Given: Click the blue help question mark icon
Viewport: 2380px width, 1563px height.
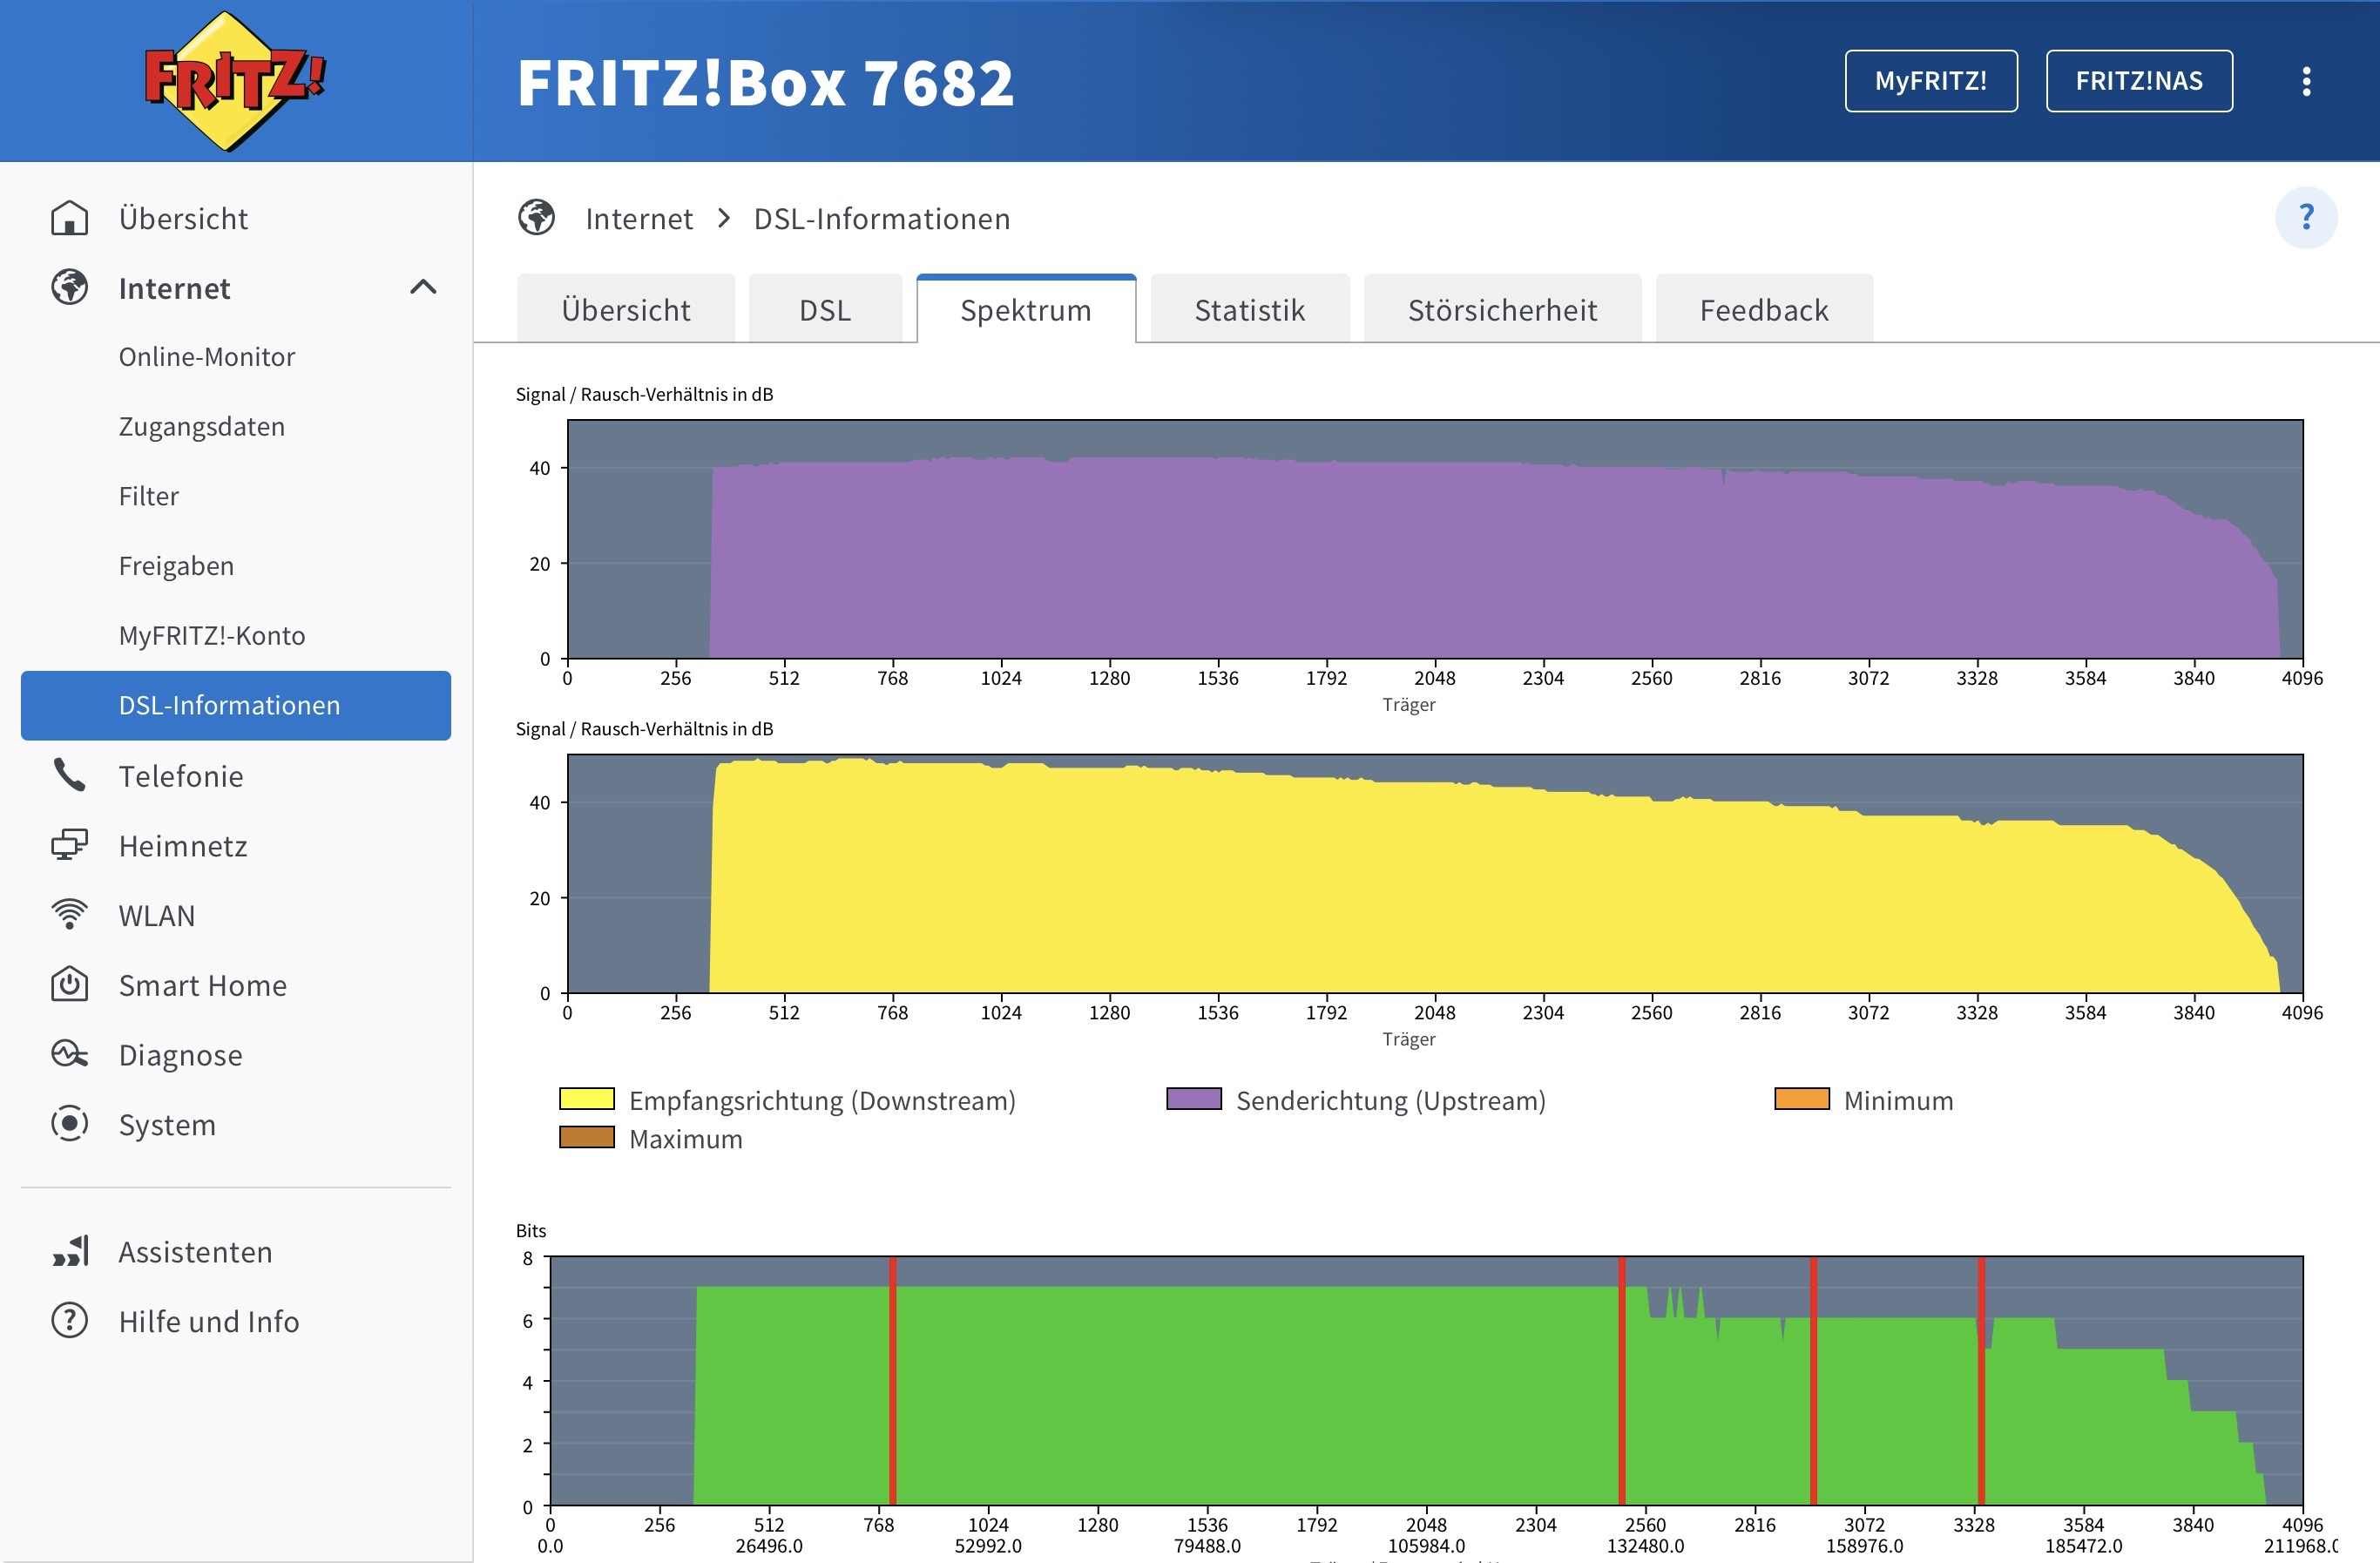Looking at the screenshot, I should point(2305,217).
